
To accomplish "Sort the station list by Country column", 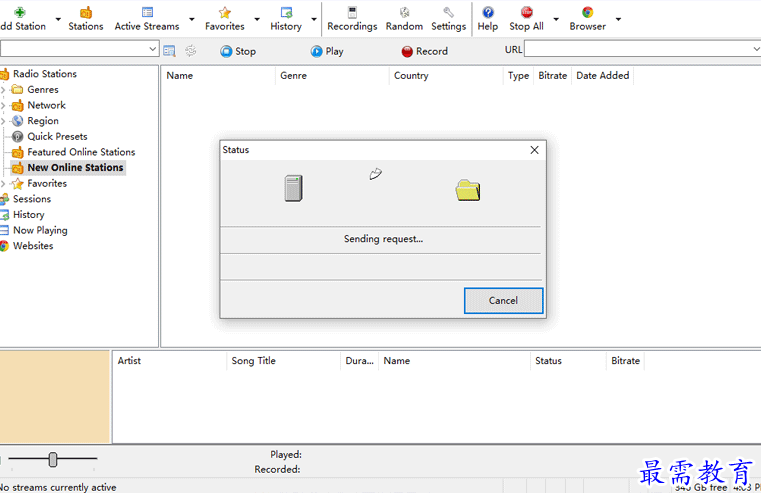I will click(411, 76).
